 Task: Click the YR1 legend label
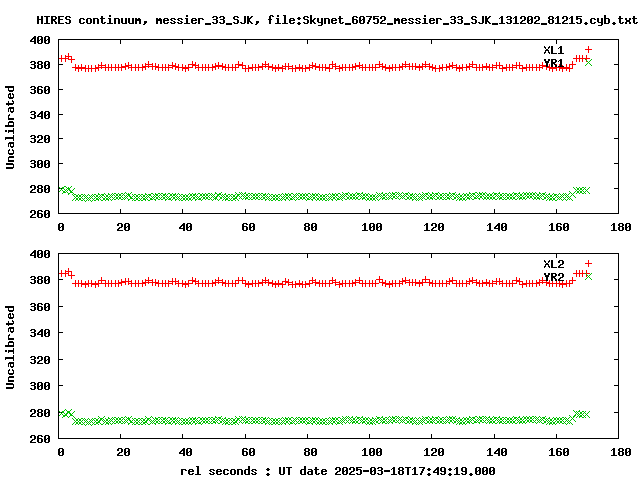[553, 63]
